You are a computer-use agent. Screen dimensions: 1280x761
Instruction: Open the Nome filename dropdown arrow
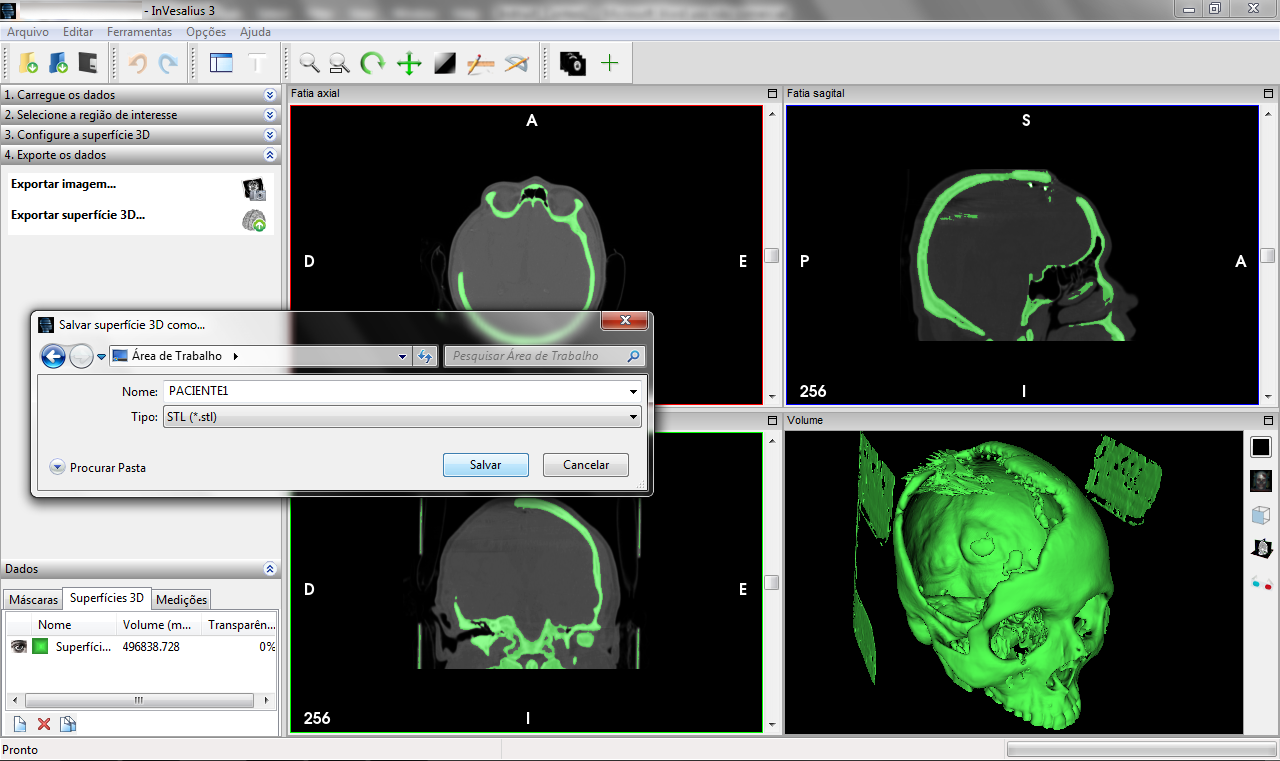(634, 391)
